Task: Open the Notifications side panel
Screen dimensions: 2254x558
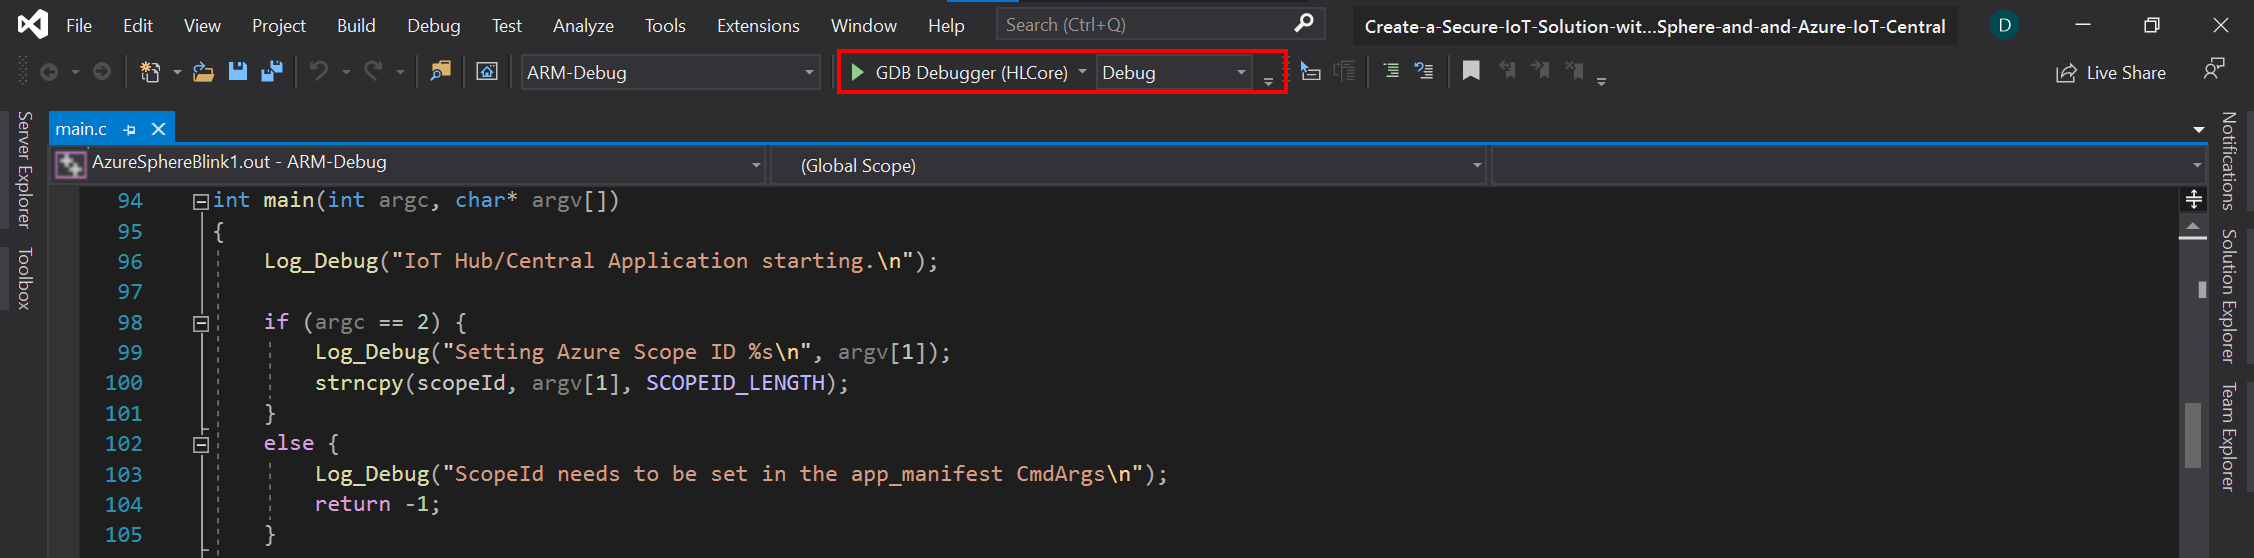Action: click(x=2228, y=161)
